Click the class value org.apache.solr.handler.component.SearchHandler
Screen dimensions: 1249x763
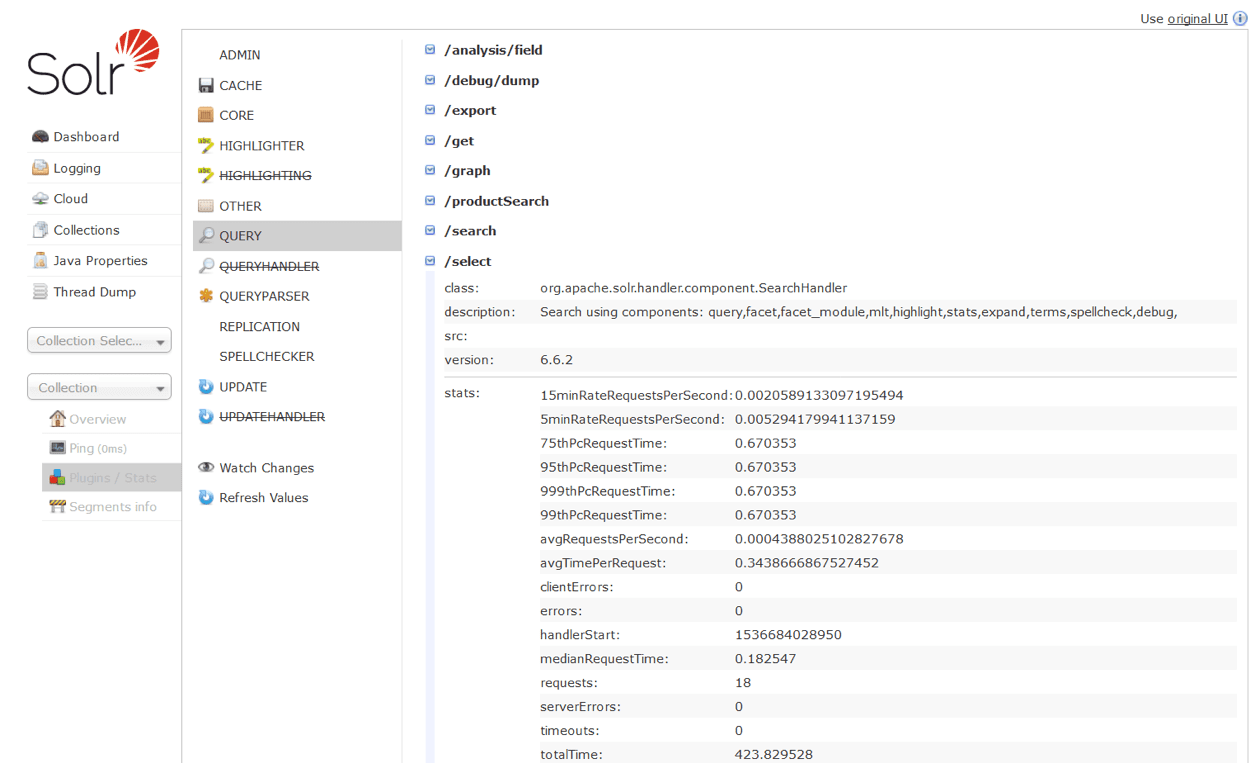694,288
